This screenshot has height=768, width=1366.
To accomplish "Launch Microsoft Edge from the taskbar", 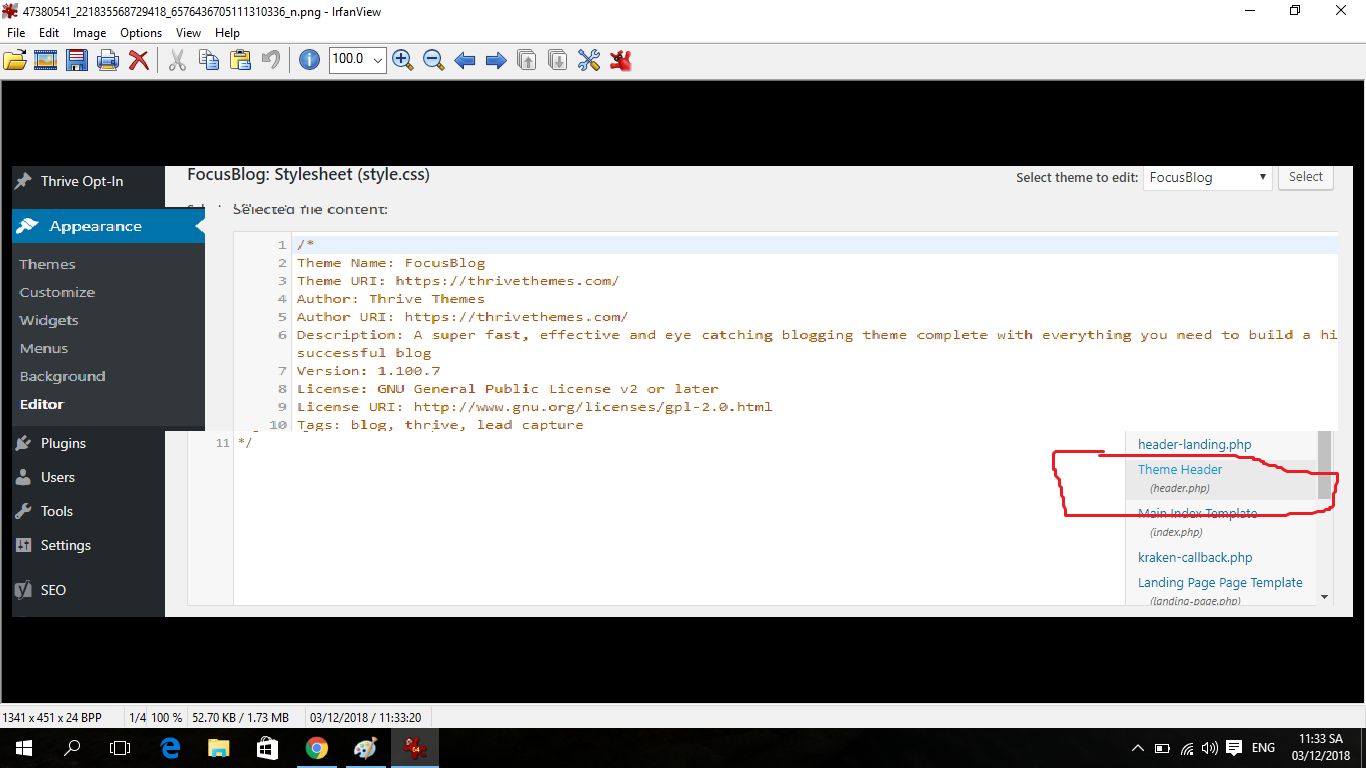I will tap(170, 748).
